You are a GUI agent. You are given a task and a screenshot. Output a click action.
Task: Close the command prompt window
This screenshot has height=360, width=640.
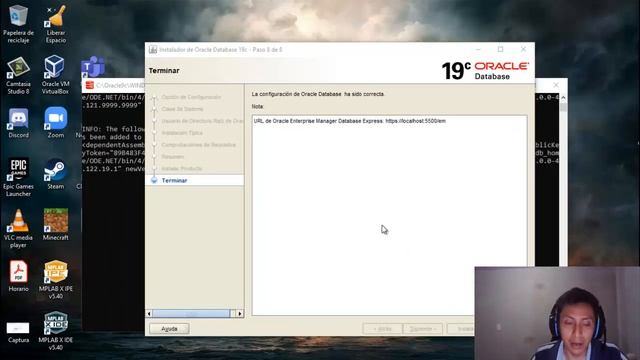coord(556,85)
